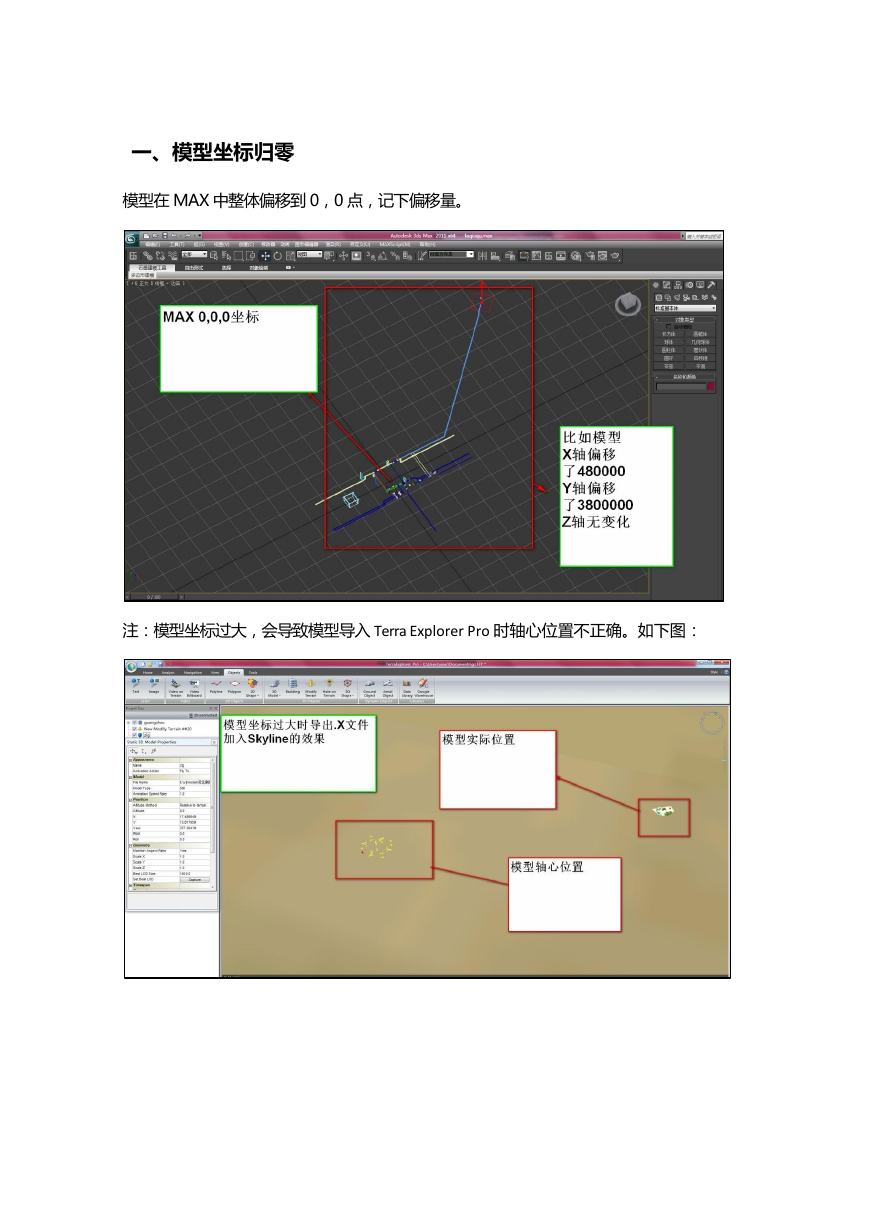Click the Scale X value field
The width and height of the screenshot is (869, 1228).
pyautogui.click(x=194, y=857)
